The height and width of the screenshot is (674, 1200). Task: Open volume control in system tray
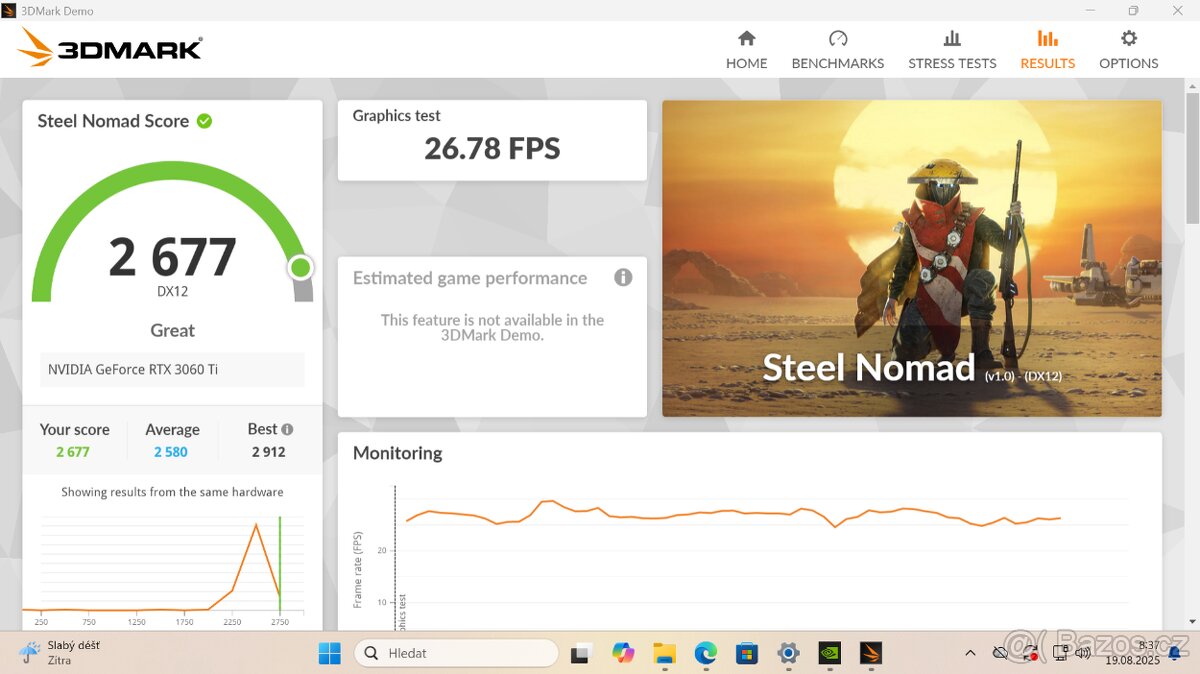[1083, 653]
